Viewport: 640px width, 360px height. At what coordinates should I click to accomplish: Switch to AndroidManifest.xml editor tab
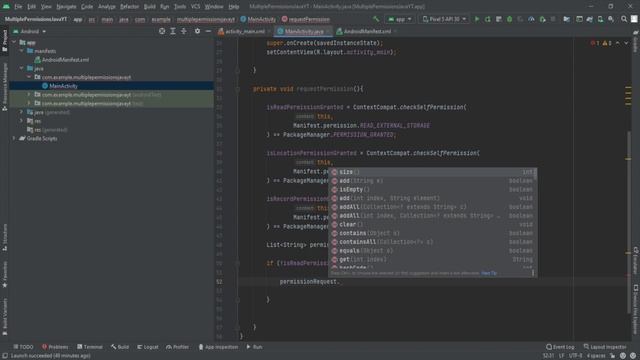pyautogui.click(x=366, y=31)
